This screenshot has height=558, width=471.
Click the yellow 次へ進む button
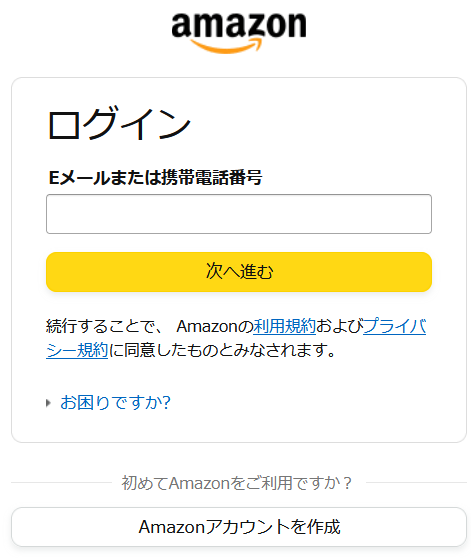239,272
